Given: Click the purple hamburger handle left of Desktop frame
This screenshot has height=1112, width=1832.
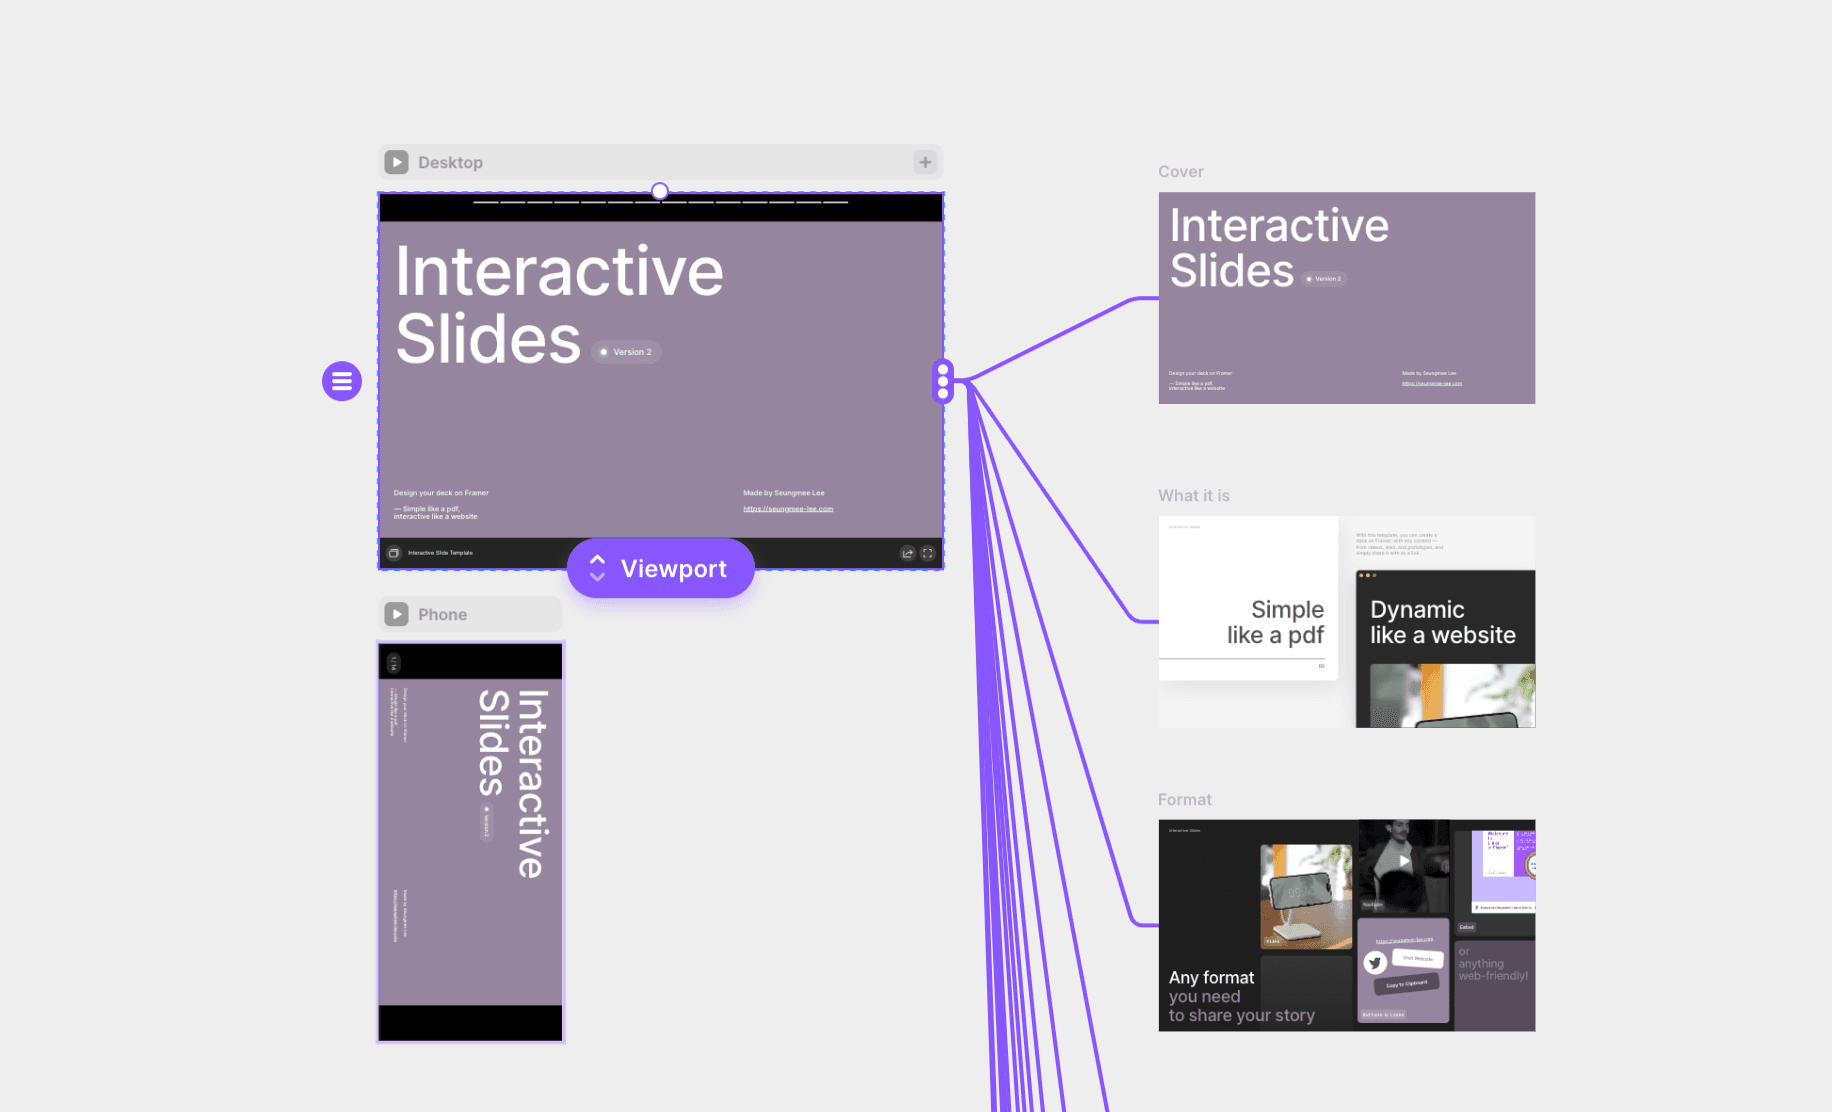Looking at the screenshot, I should (342, 381).
